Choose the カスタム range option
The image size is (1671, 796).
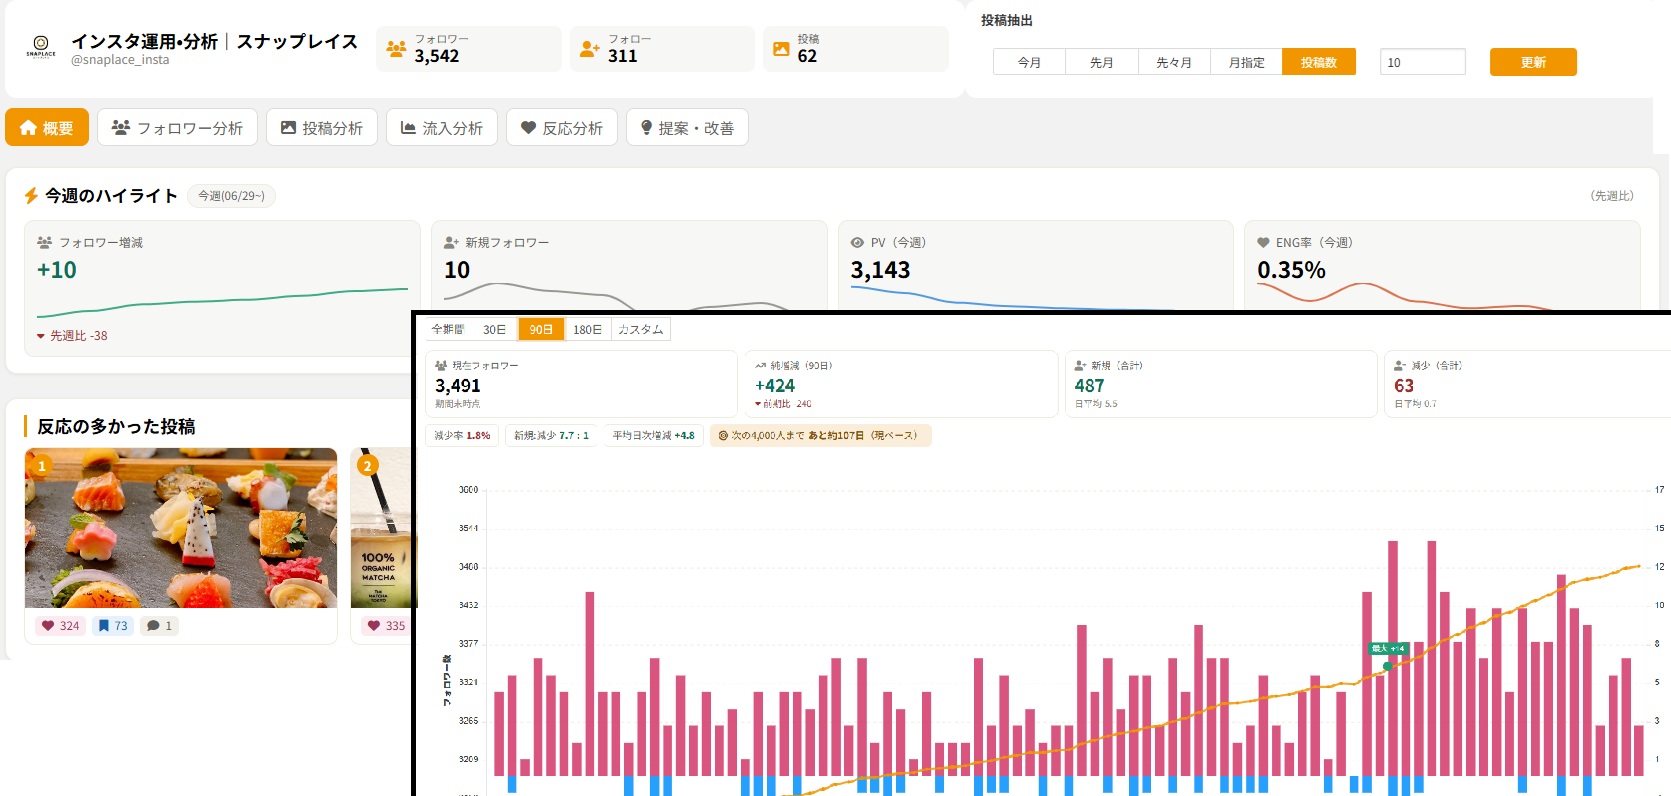coord(640,329)
